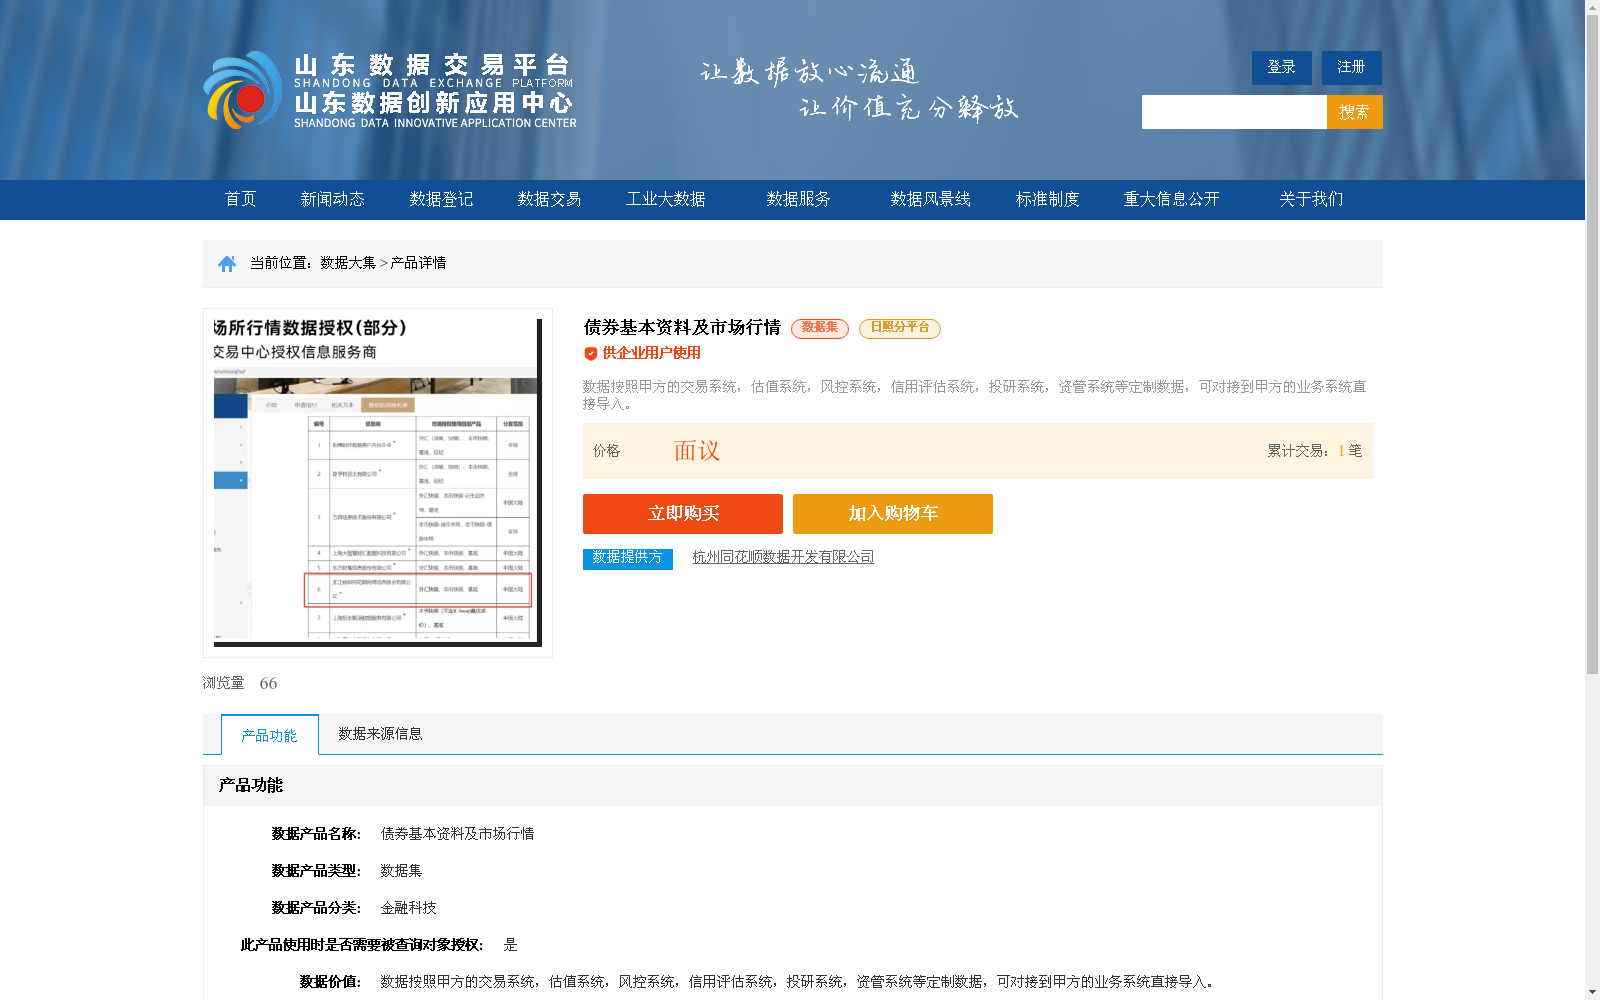Click 加入购物车 add to cart button
This screenshot has width=1600, height=1000.
tap(893, 514)
